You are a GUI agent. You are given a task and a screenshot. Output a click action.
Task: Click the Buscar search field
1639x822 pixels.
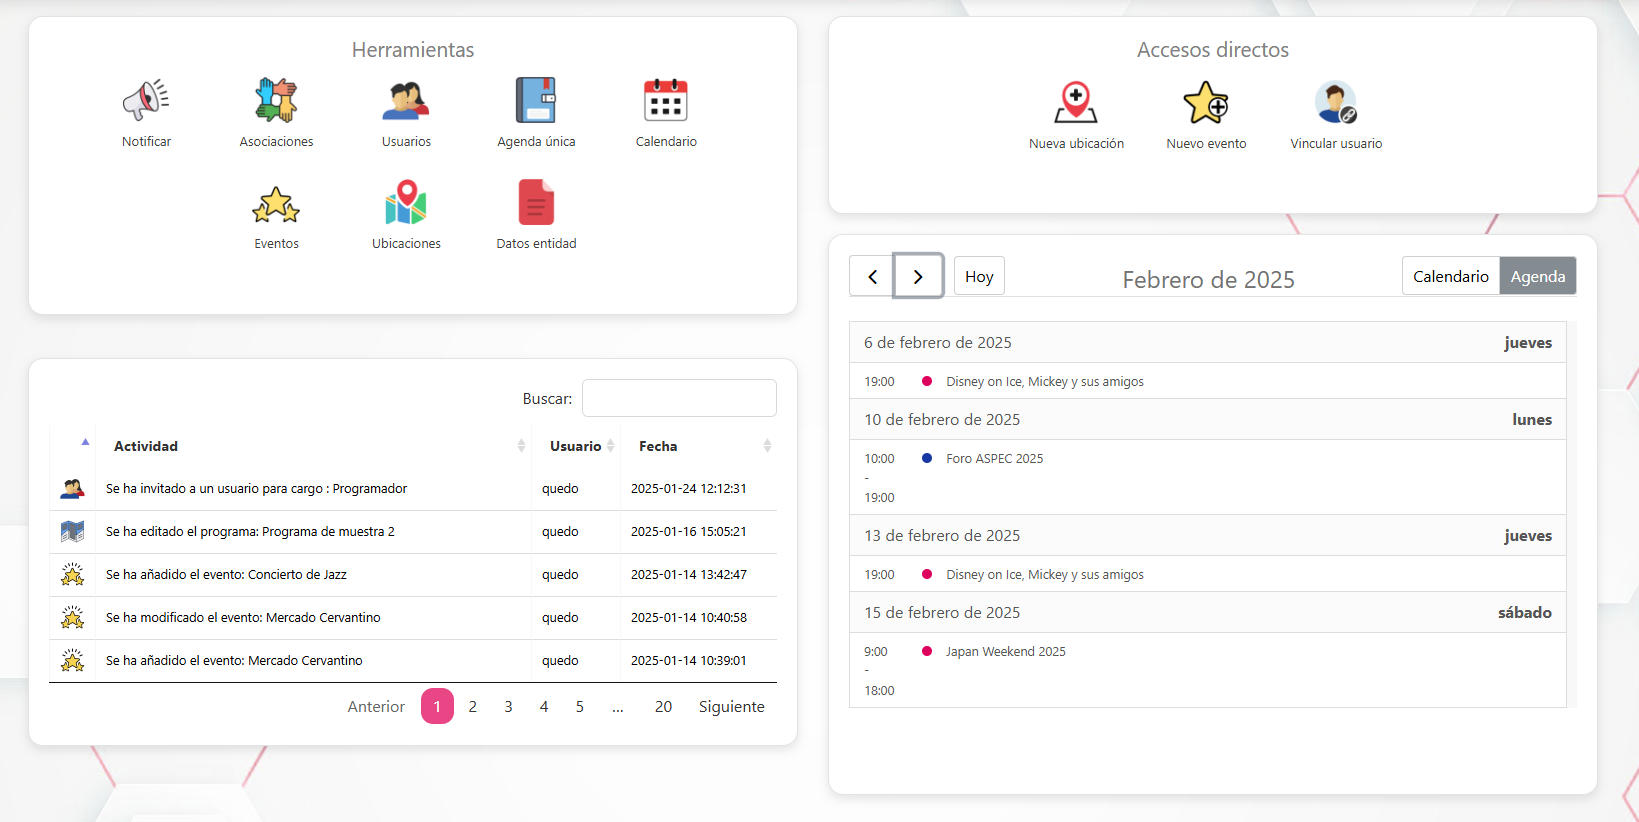[x=679, y=398]
